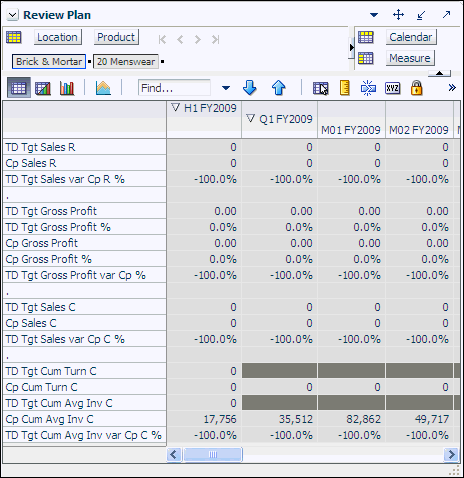This screenshot has width=464, height=478.
Task: Select the TD Tgt Cum Avg Inv C row
Action: [85, 403]
